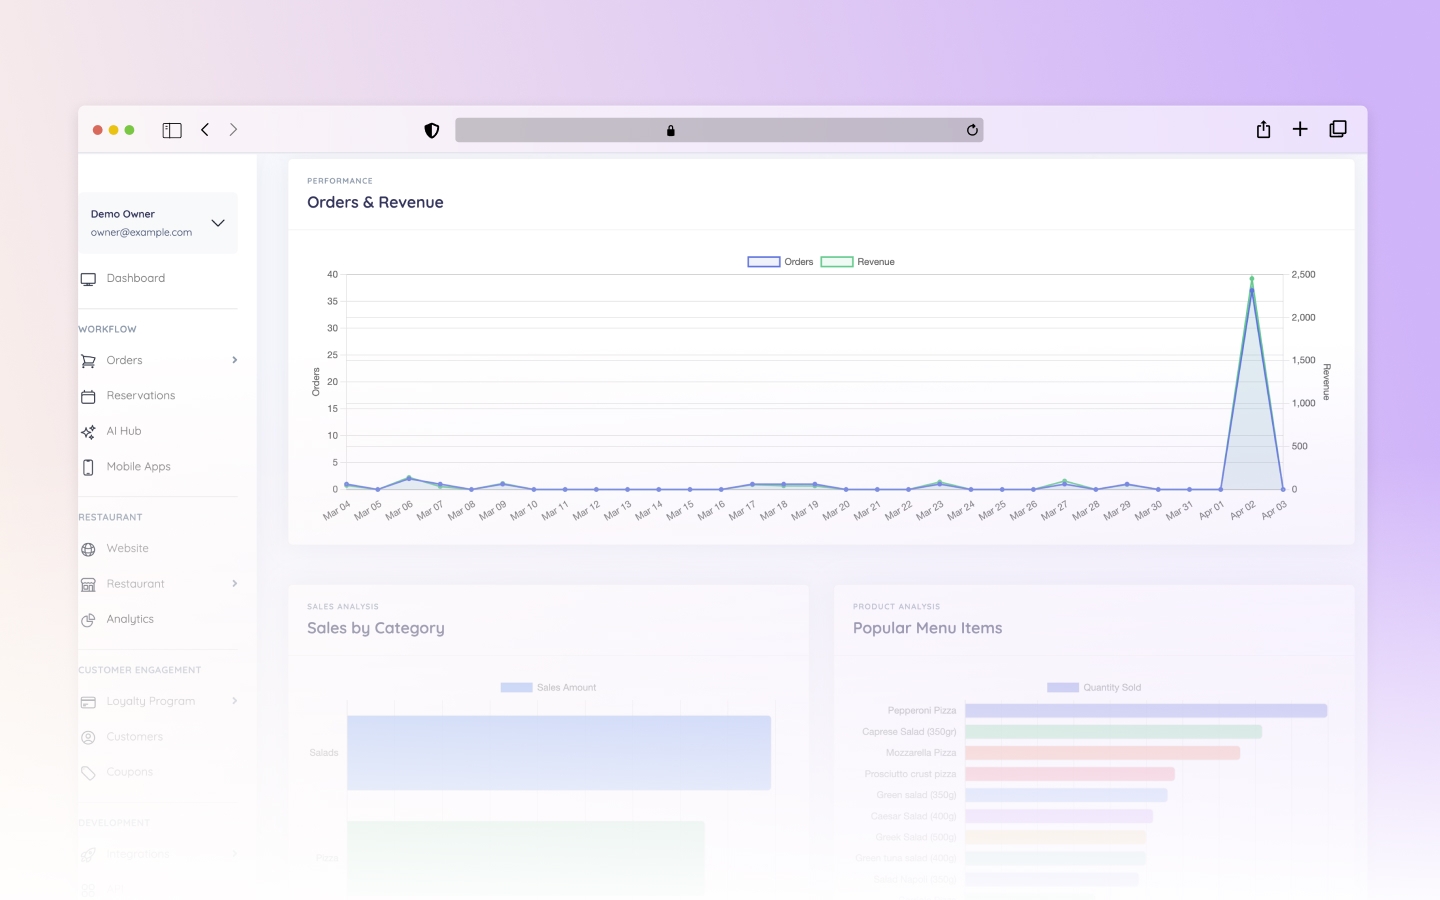Image resolution: width=1440 pixels, height=900 pixels.
Task: Click the browser share icon
Action: [1263, 130]
